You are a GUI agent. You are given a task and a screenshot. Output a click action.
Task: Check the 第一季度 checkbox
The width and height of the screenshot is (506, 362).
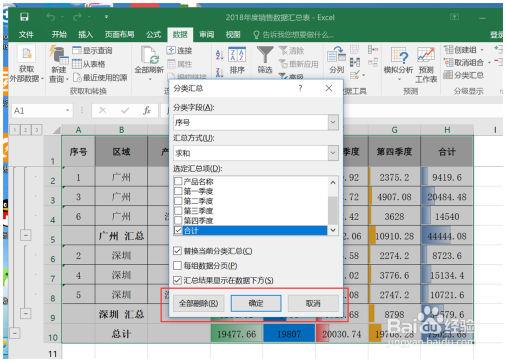click(x=178, y=191)
